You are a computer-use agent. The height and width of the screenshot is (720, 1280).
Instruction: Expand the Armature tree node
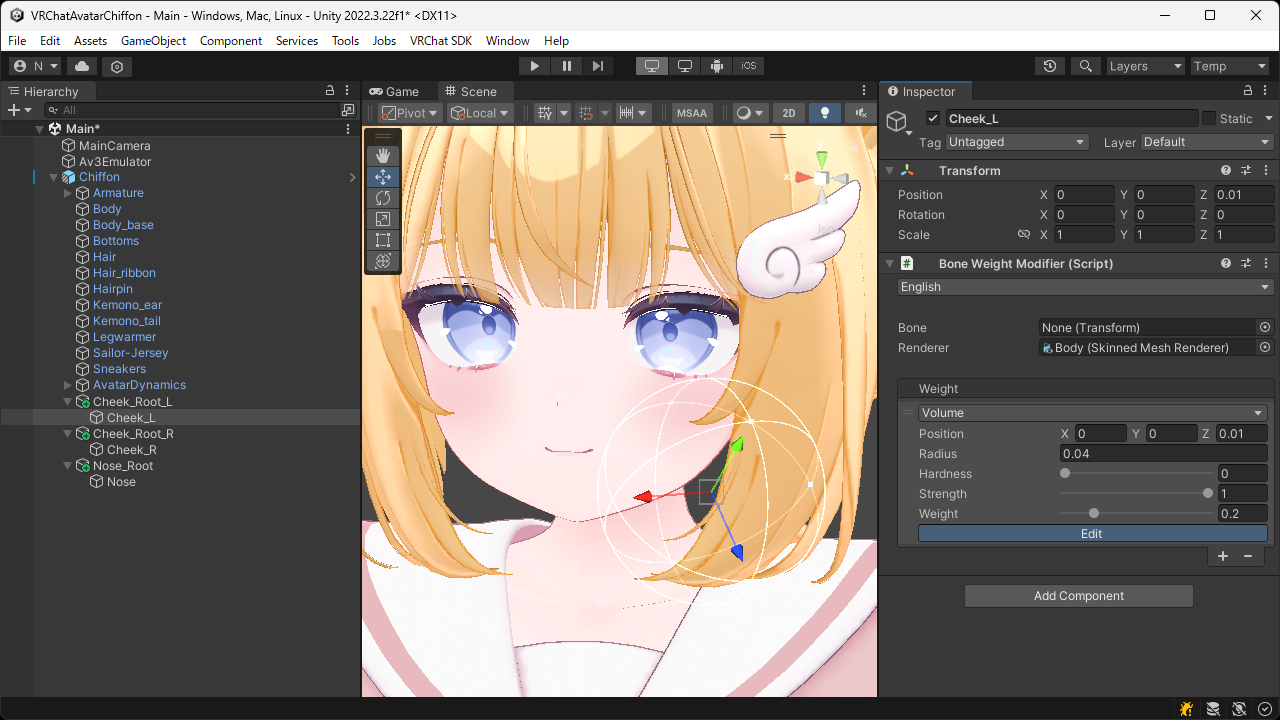click(68, 193)
